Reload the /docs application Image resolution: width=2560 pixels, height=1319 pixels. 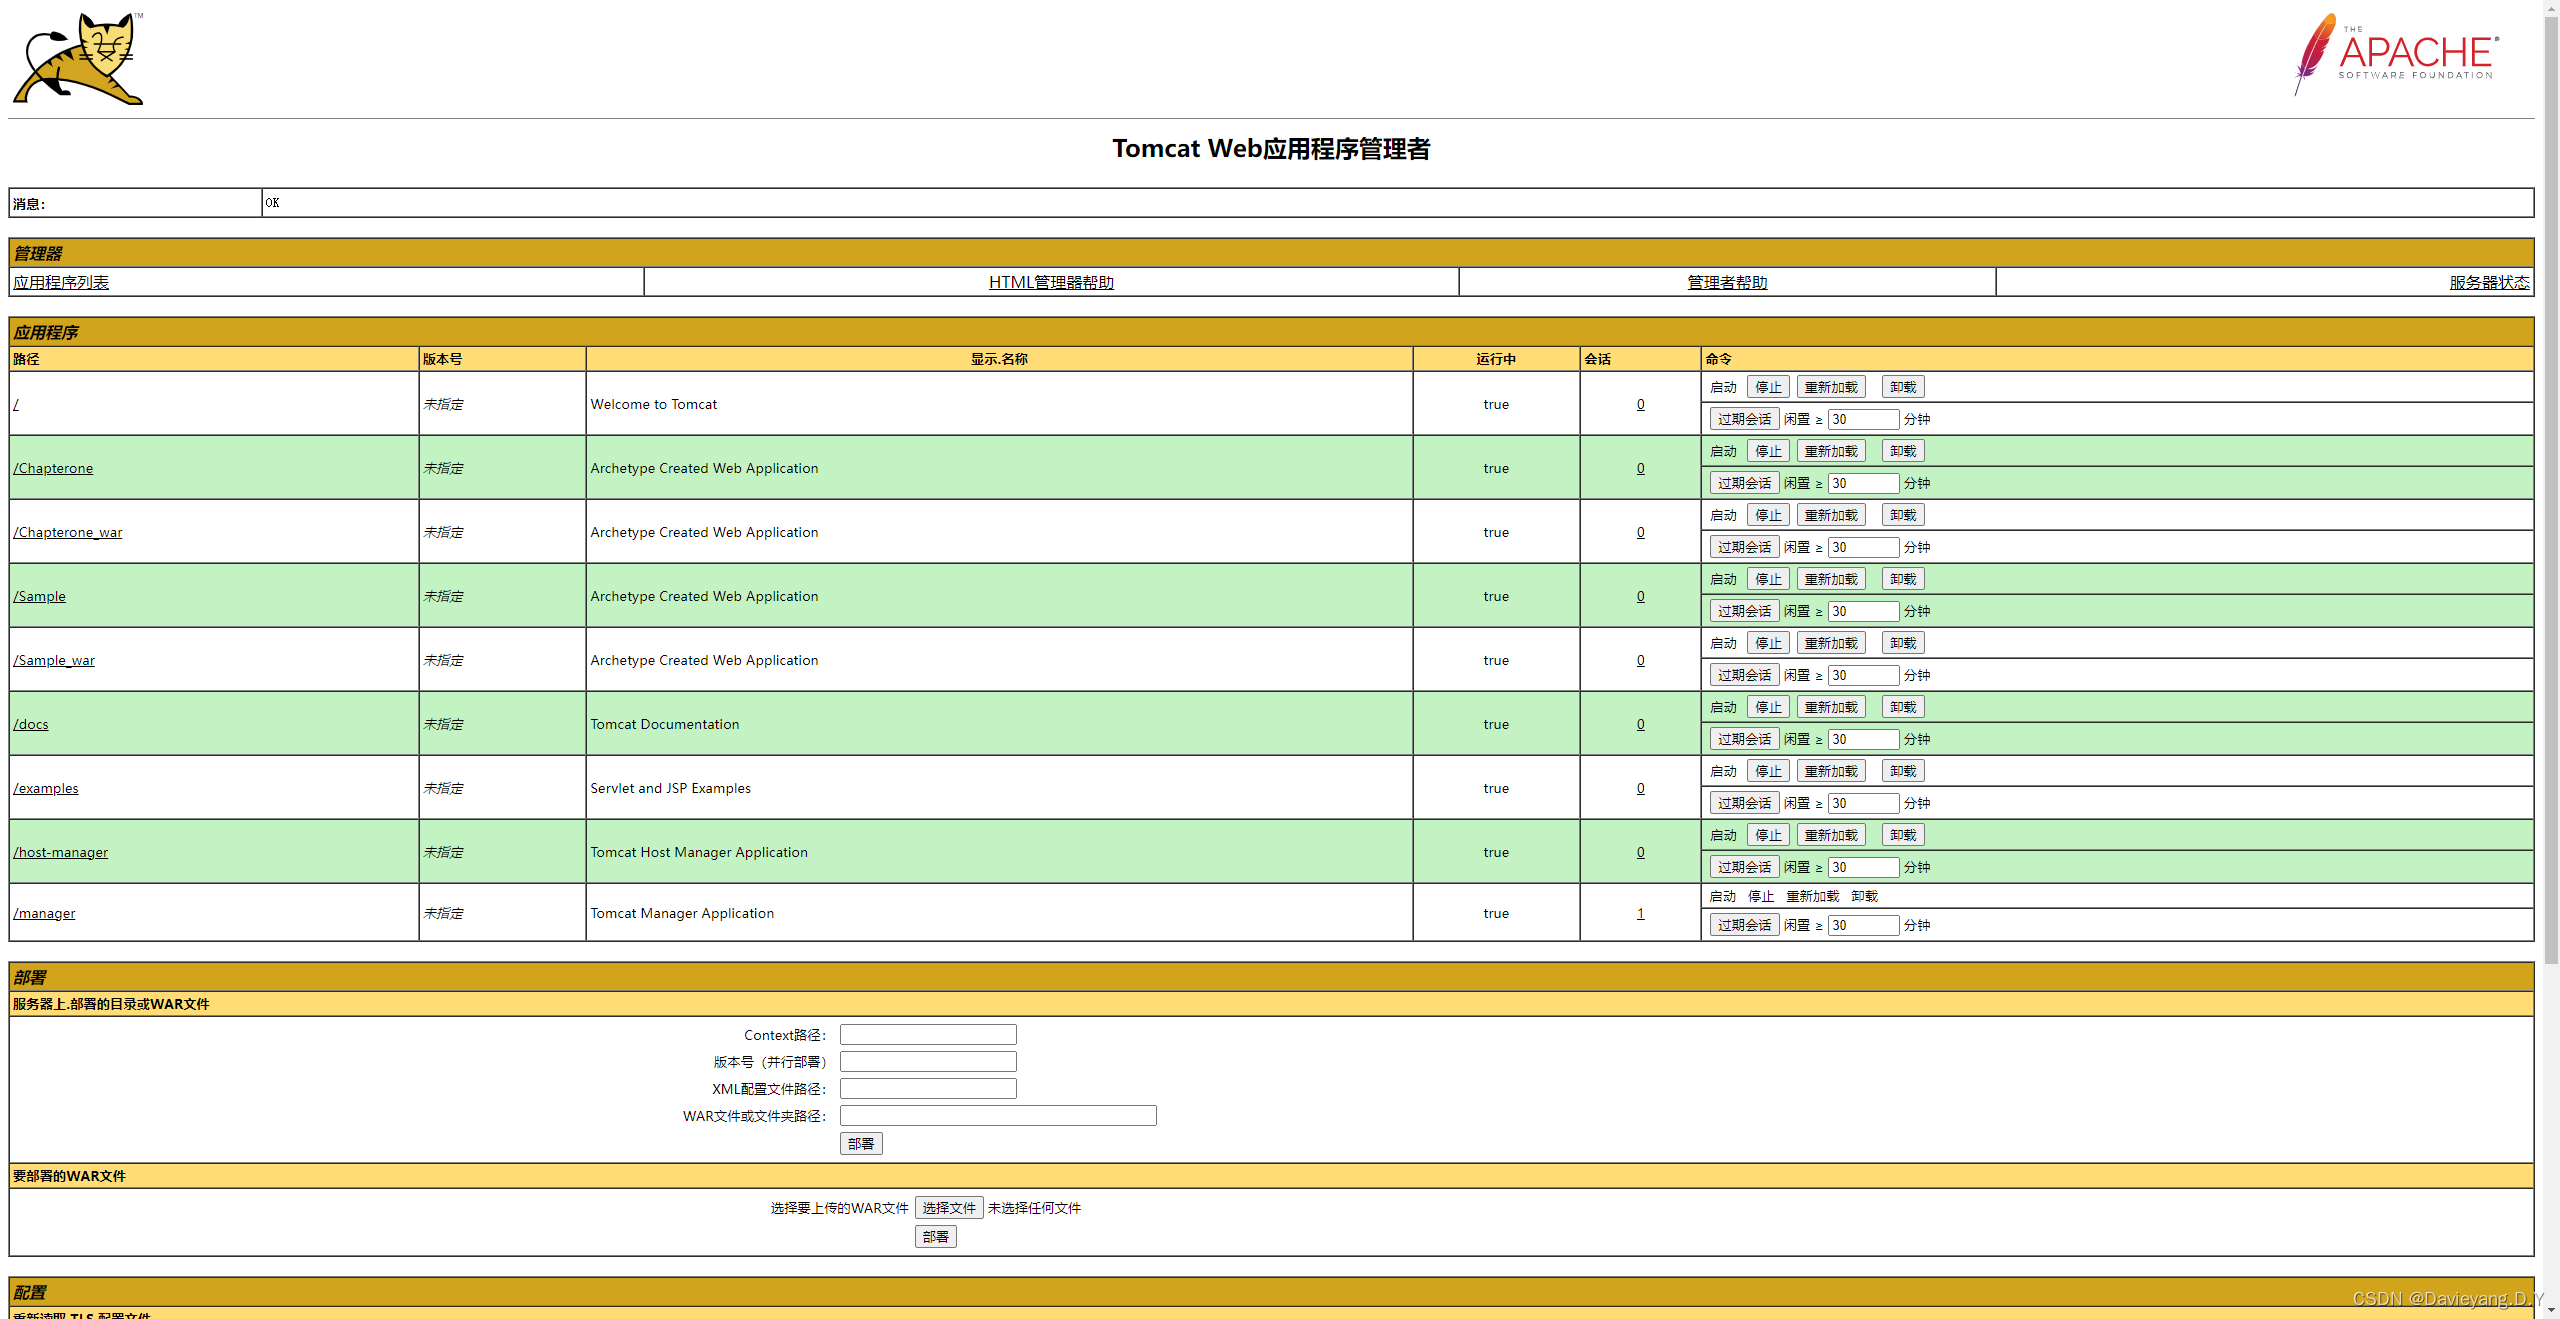tap(1831, 707)
